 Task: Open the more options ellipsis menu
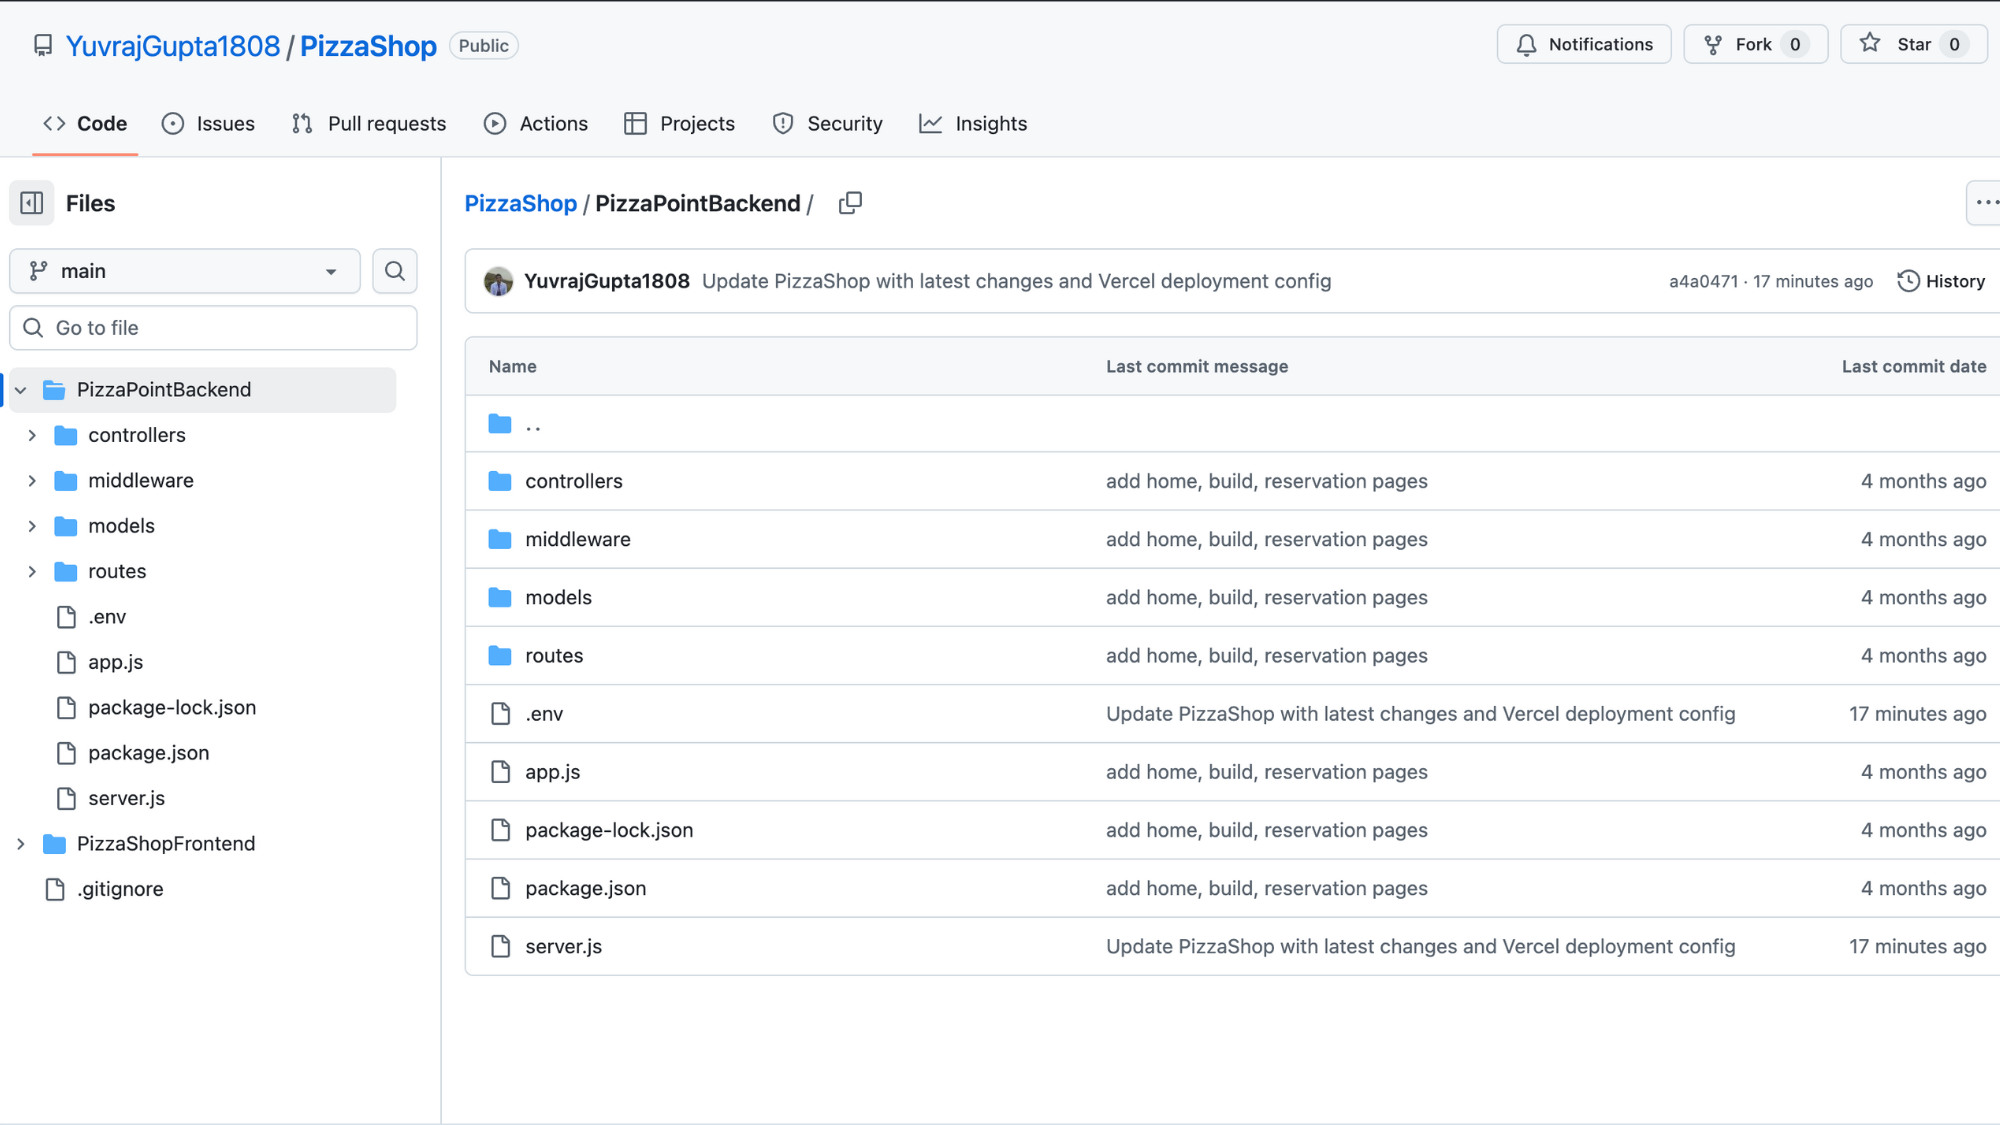click(1986, 203)
